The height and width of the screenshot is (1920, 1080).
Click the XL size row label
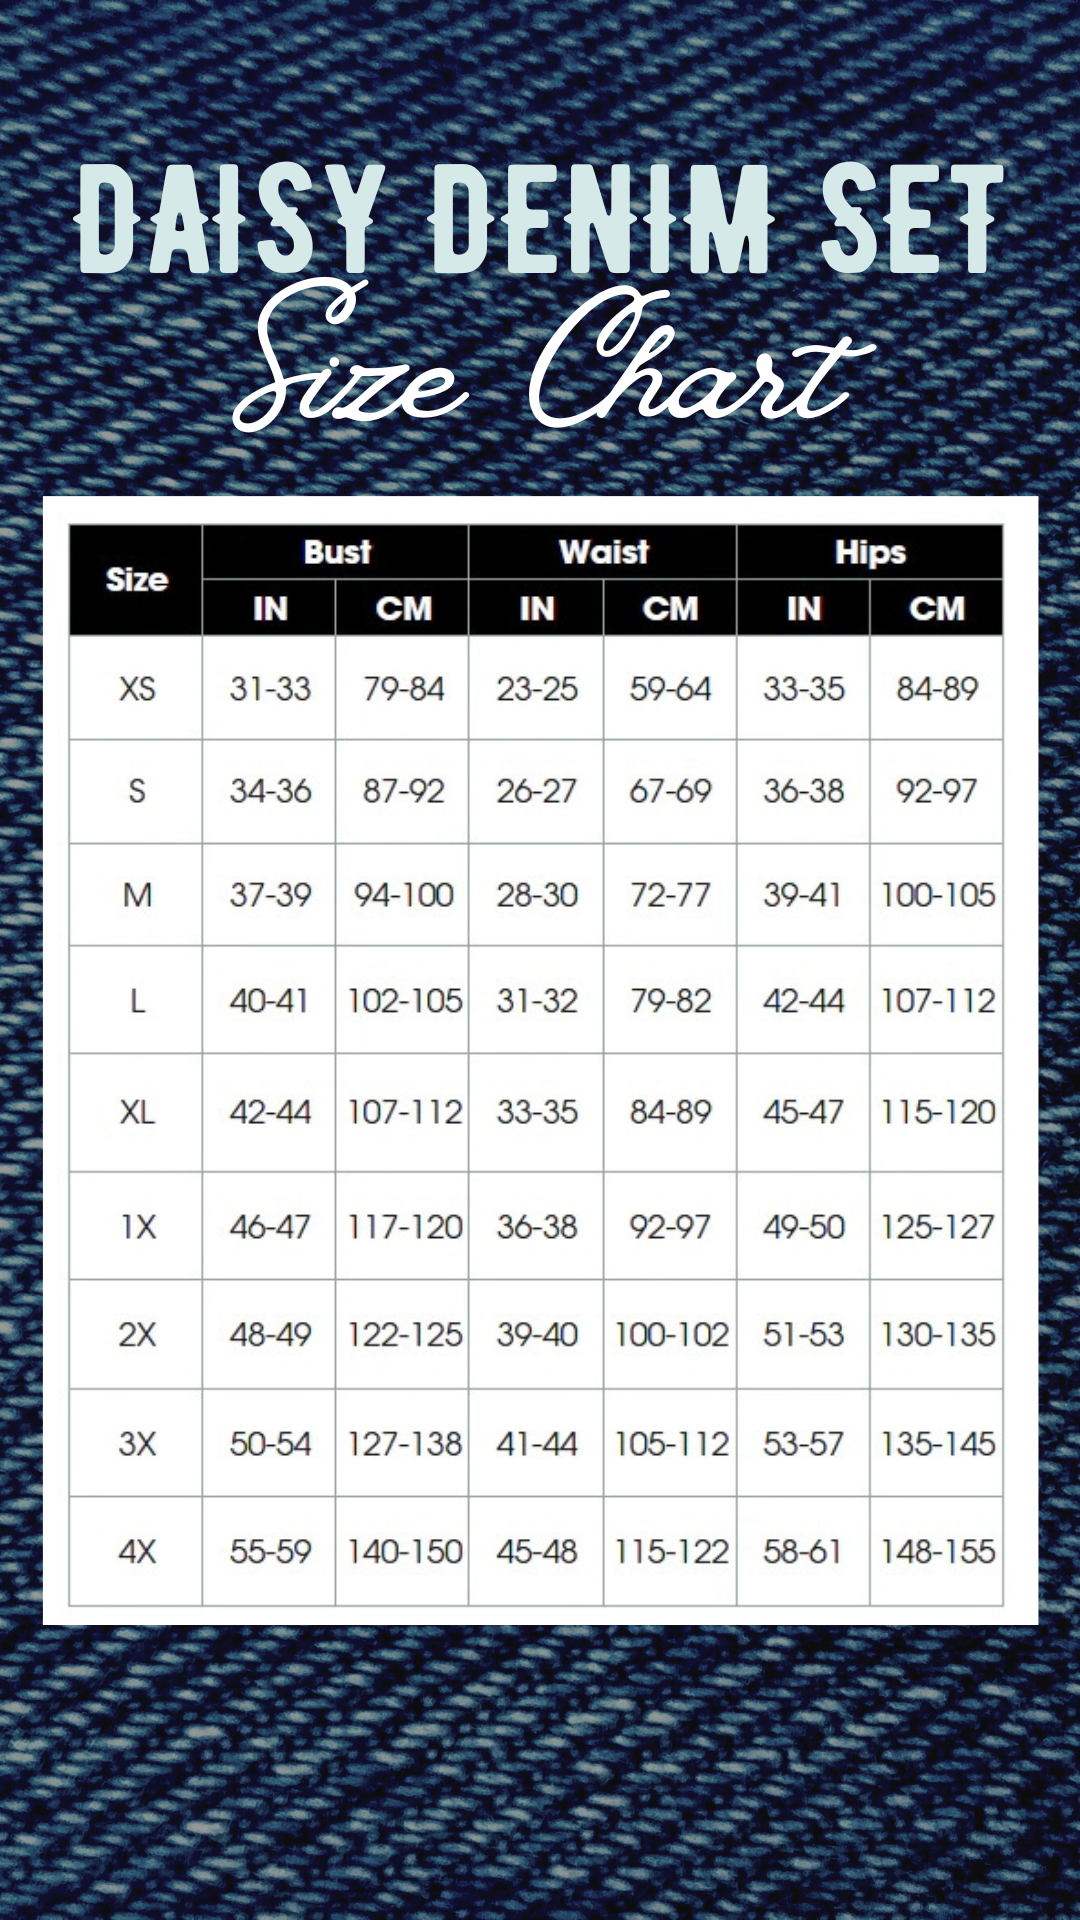click(137, 1112)
